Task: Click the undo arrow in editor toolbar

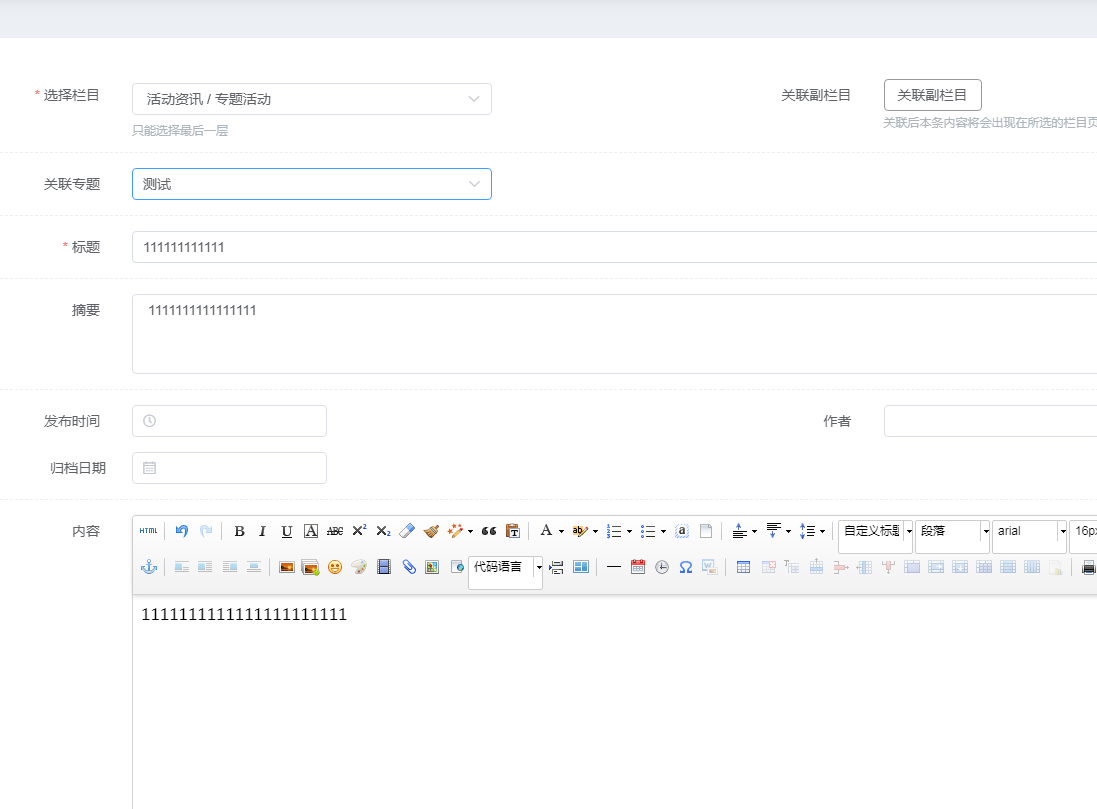Action: coord(182,531)
